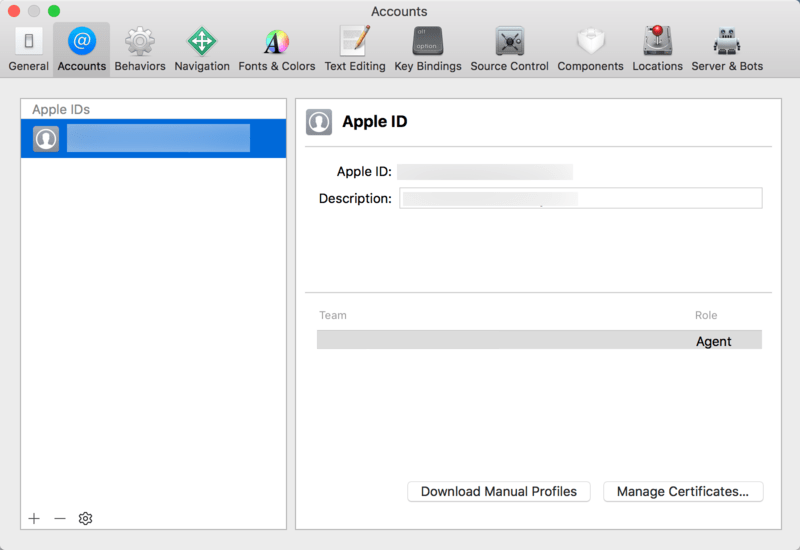Open the account actions gear menu
The height and width of the screenshot is (550, 800).
(85, 518)
